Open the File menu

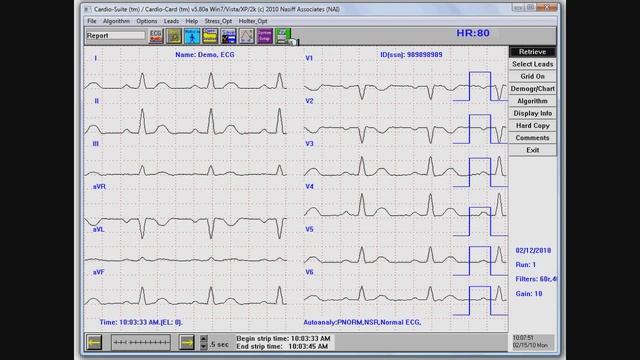(x=92, y=21)
